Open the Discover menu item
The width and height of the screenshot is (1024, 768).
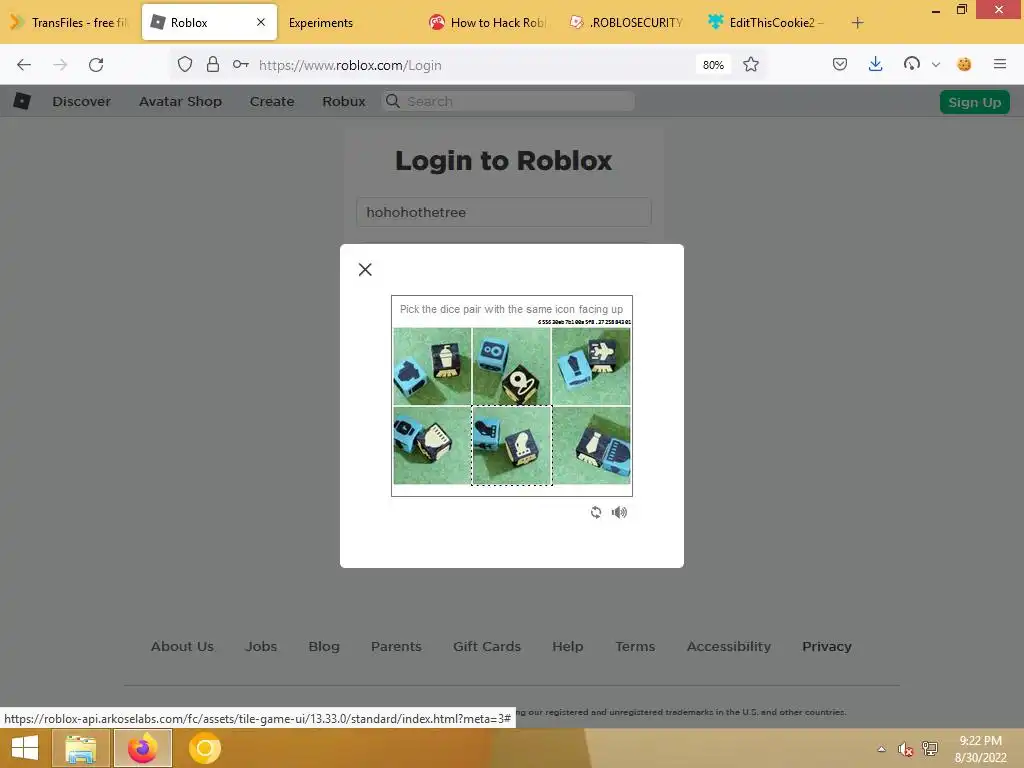point(82,101)
